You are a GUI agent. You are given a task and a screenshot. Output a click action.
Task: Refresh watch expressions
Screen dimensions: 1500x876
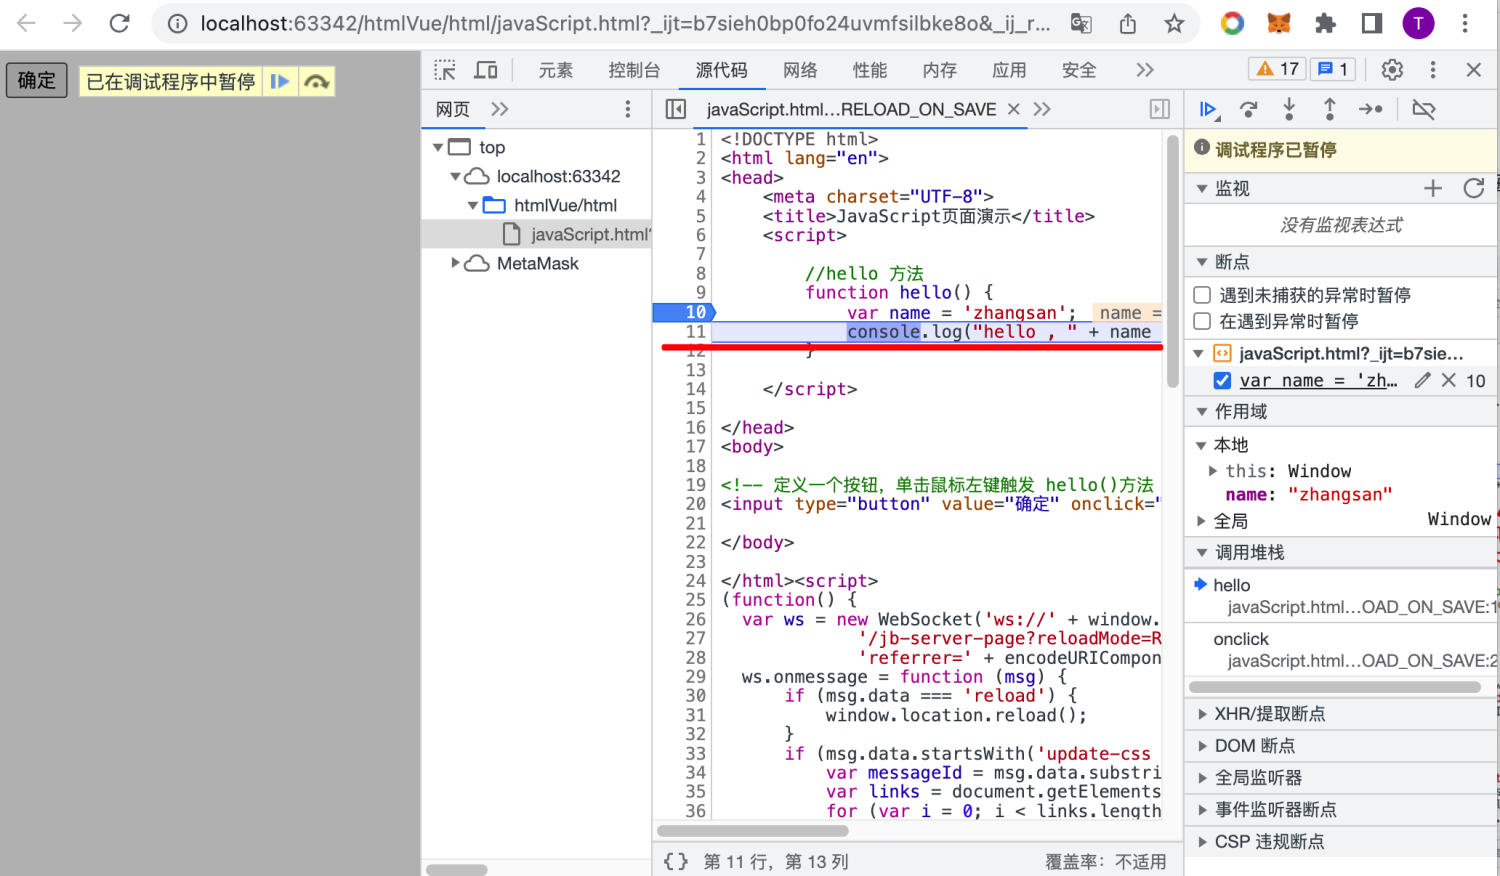(x=1473, y=188)
